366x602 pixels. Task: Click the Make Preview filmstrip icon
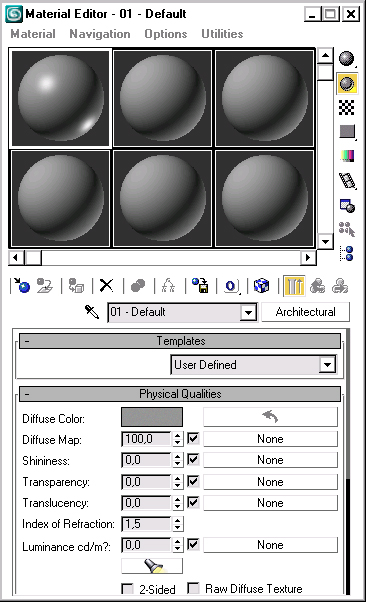point(347,180)
